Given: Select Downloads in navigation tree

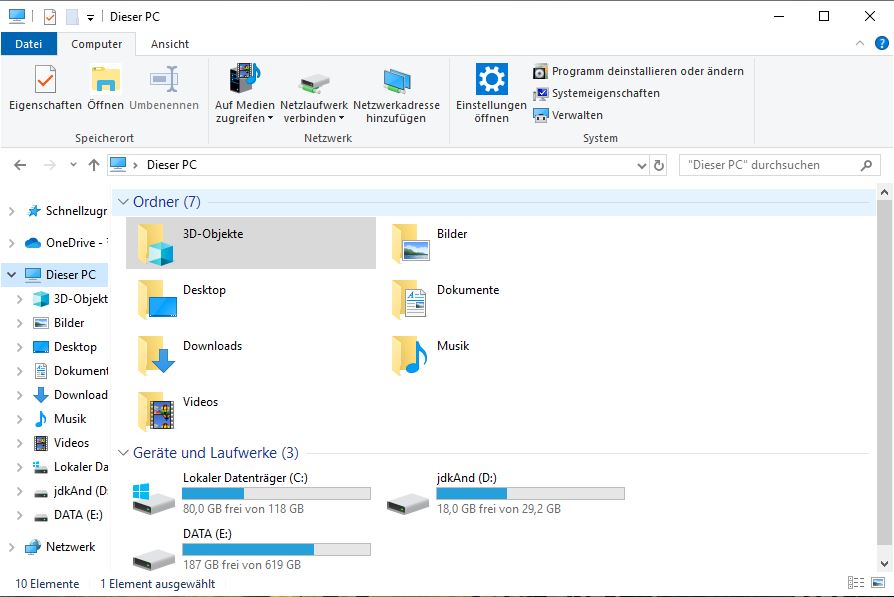Looking at the screenshot, I should click(x=70, y=395).
